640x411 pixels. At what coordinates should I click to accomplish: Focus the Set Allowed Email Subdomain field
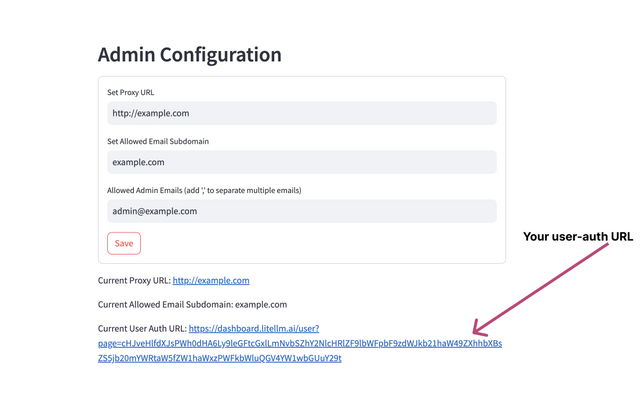(x=302, y=162)
